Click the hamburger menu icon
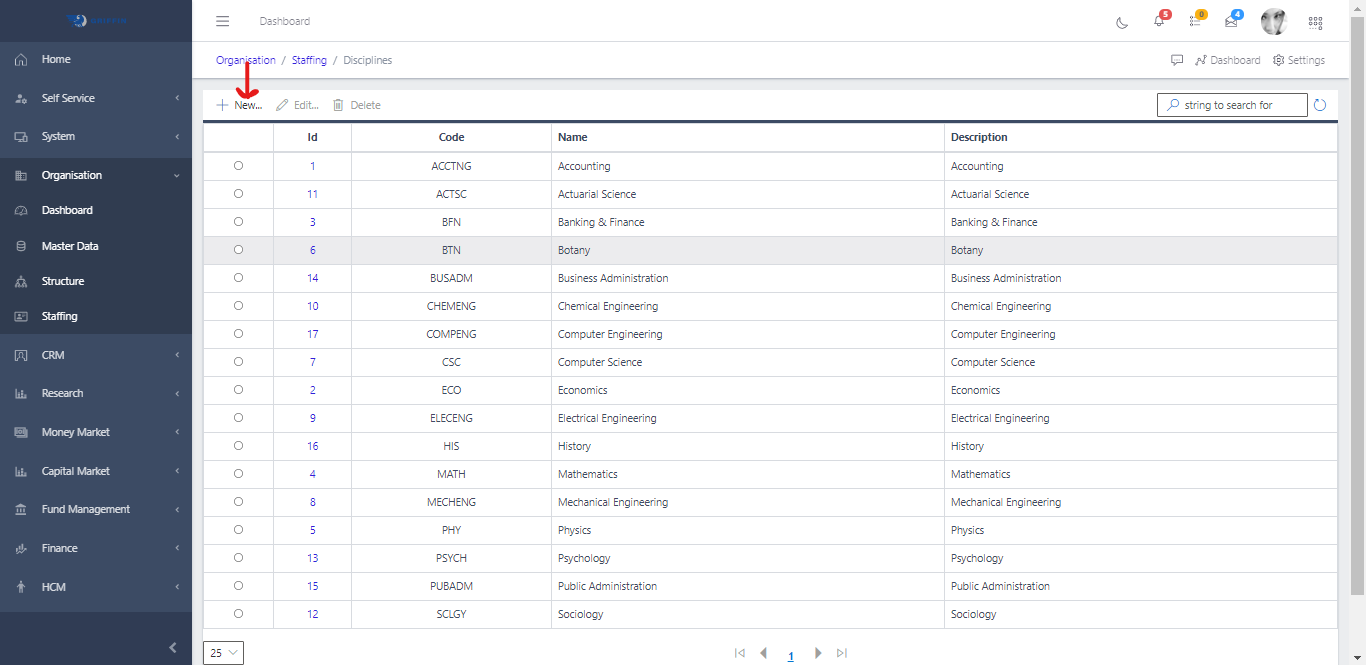1366x665 pixels. (x=223, y=21)
